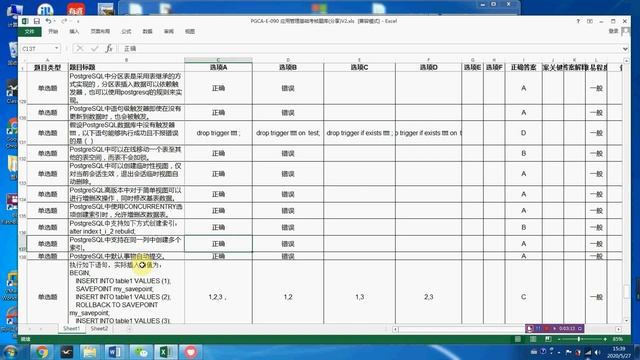Open the Windows Start menu

pos(10,352)
